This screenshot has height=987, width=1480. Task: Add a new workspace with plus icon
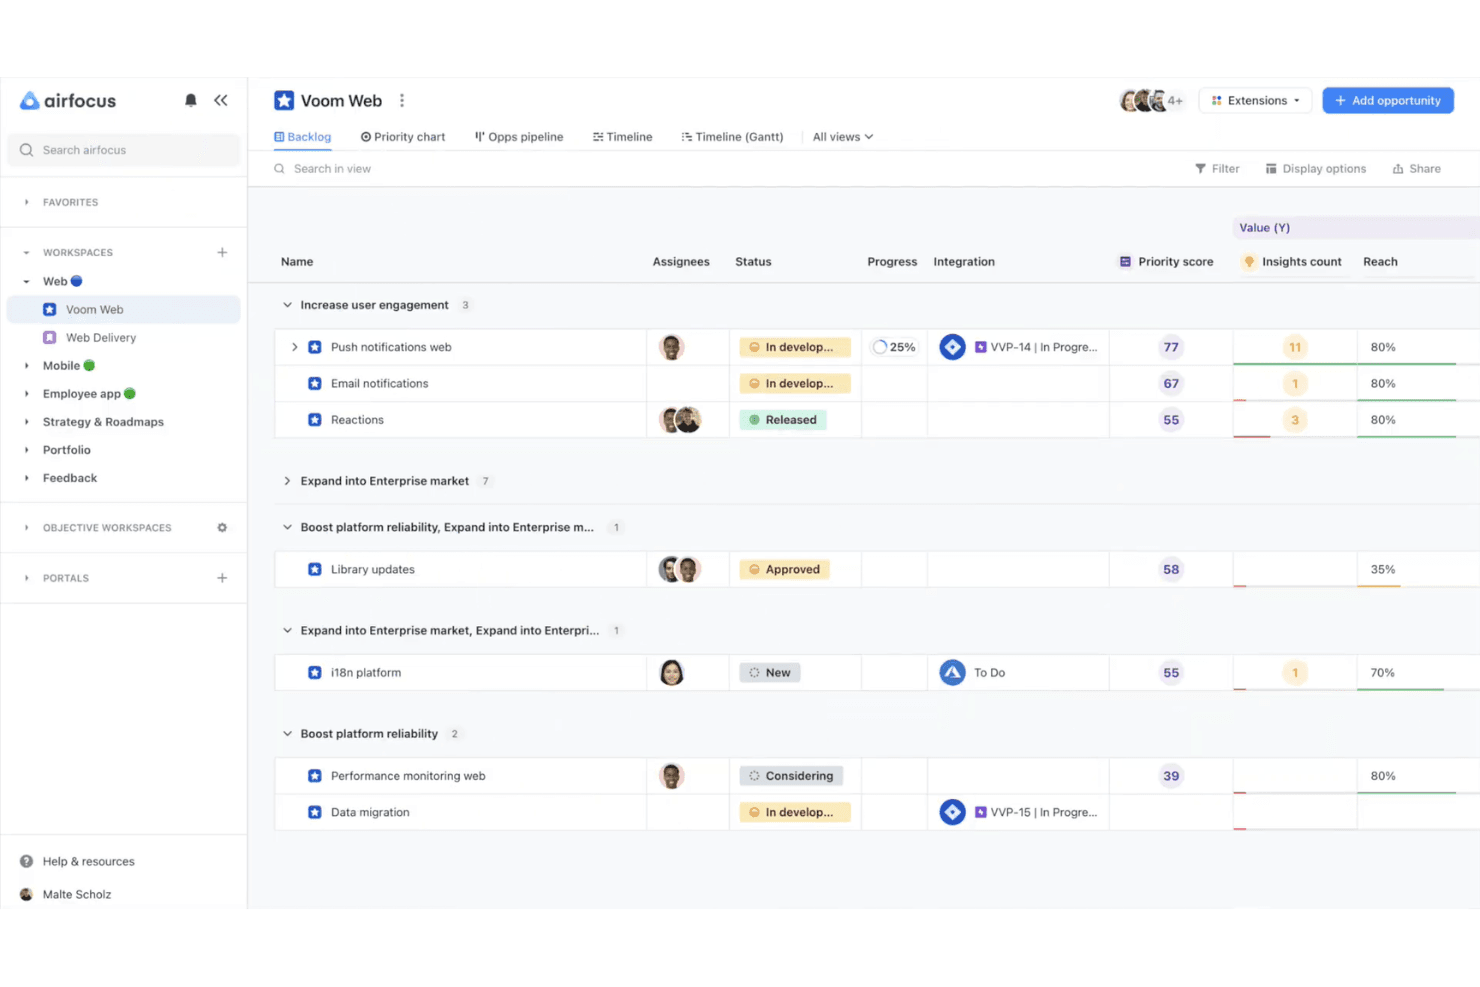pyautogui.click(x=222, y=252)
